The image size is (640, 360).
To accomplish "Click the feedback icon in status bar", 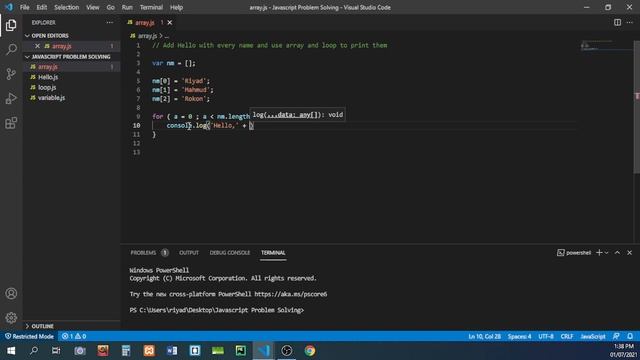I will [616, 336].
